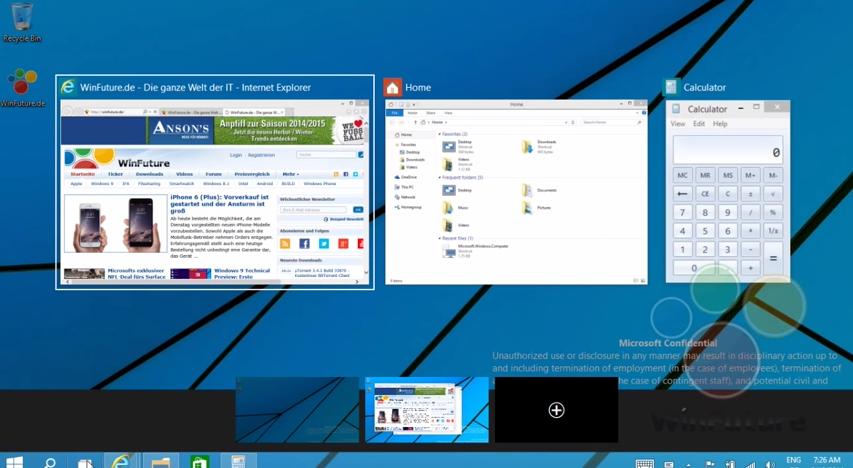
Task: Click the percent key in Calculator
Action: 772,212
